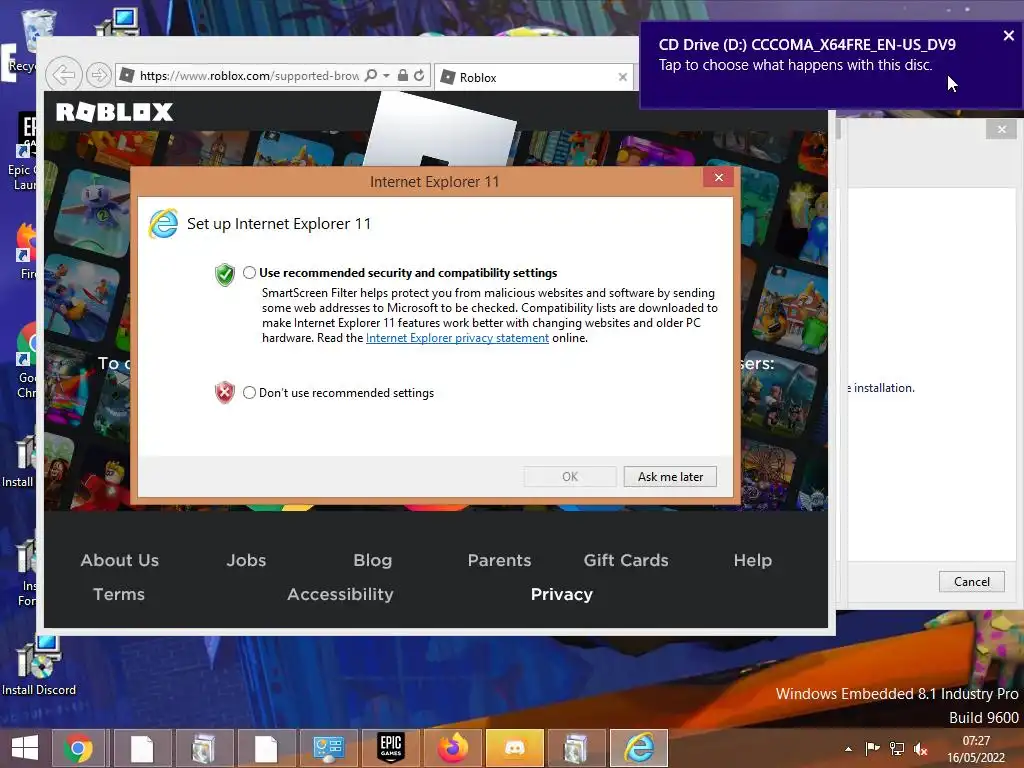Dismiss the CD Drive notification with X
This screenshot has width=1024, height=768.
coord(1008,36)
